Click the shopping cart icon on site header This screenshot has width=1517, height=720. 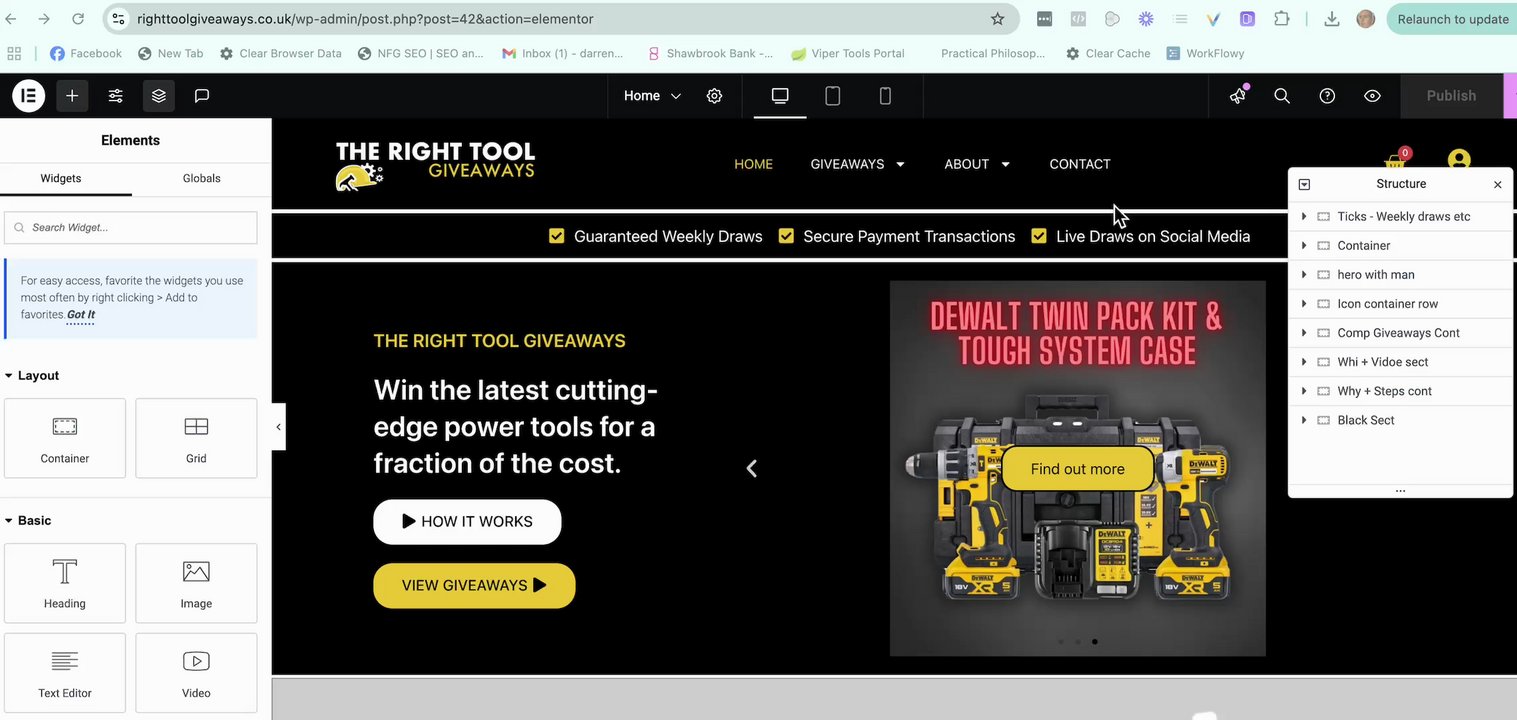point(1395,163)
